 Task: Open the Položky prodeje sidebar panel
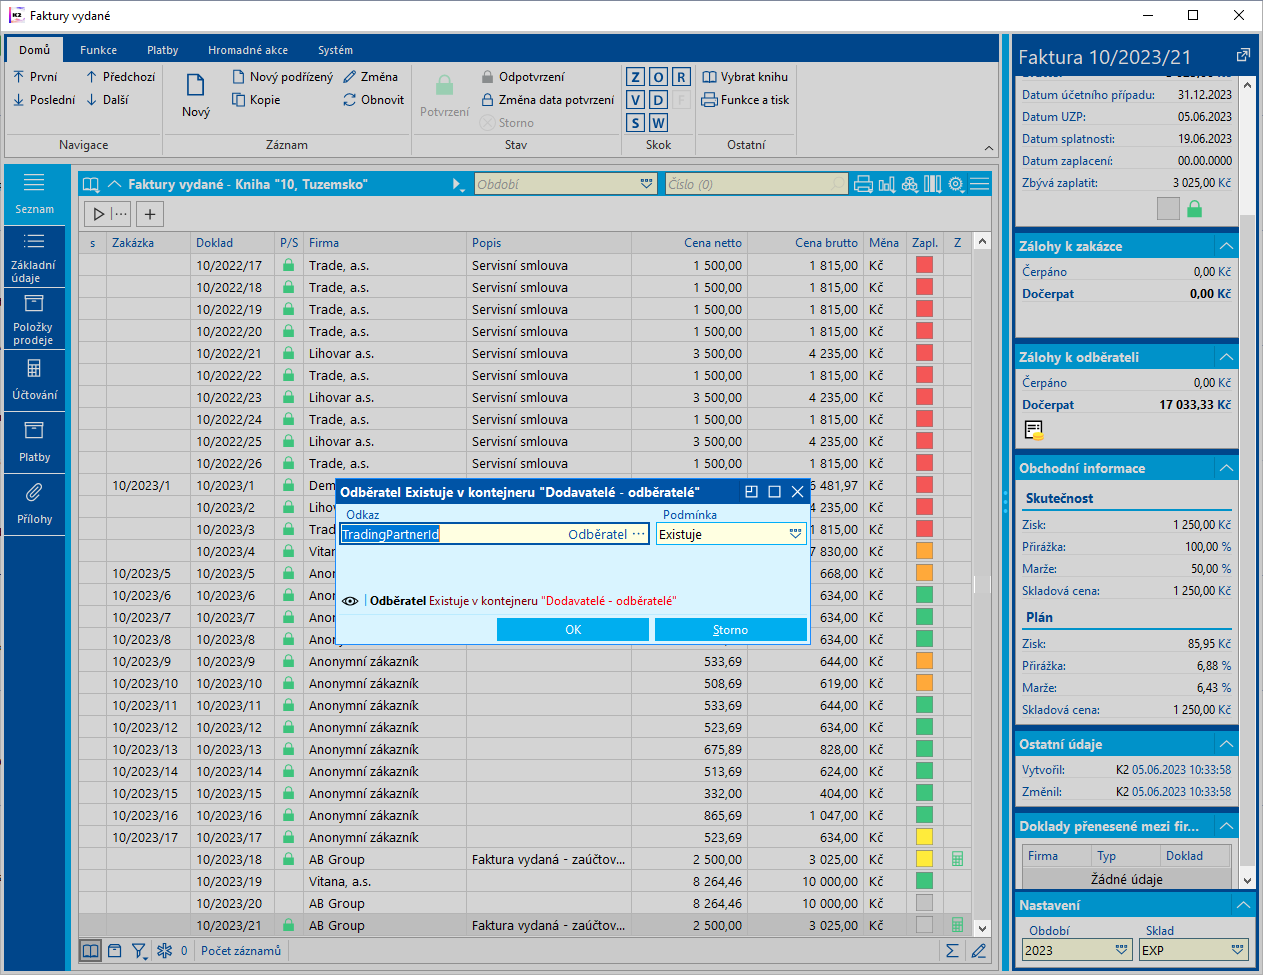[34, 319]
